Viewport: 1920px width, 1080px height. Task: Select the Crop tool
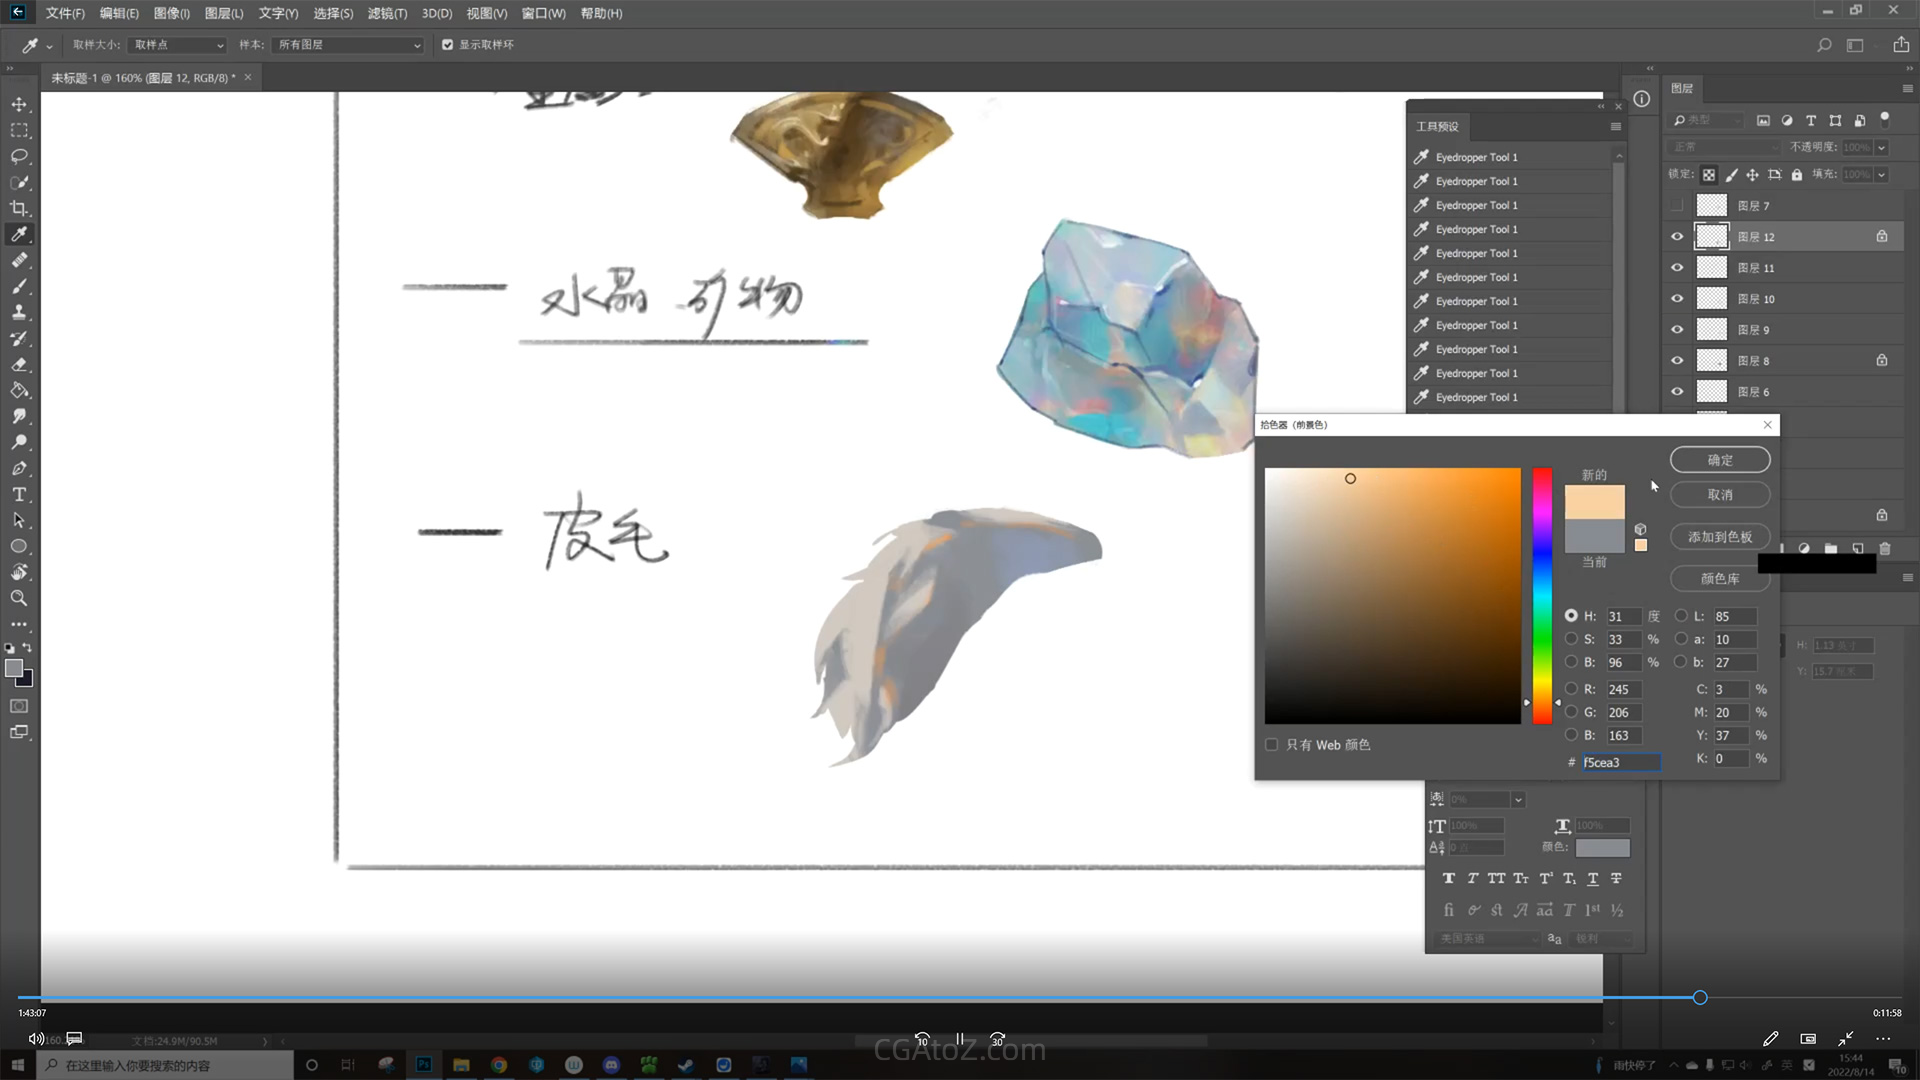pos(19,208)
